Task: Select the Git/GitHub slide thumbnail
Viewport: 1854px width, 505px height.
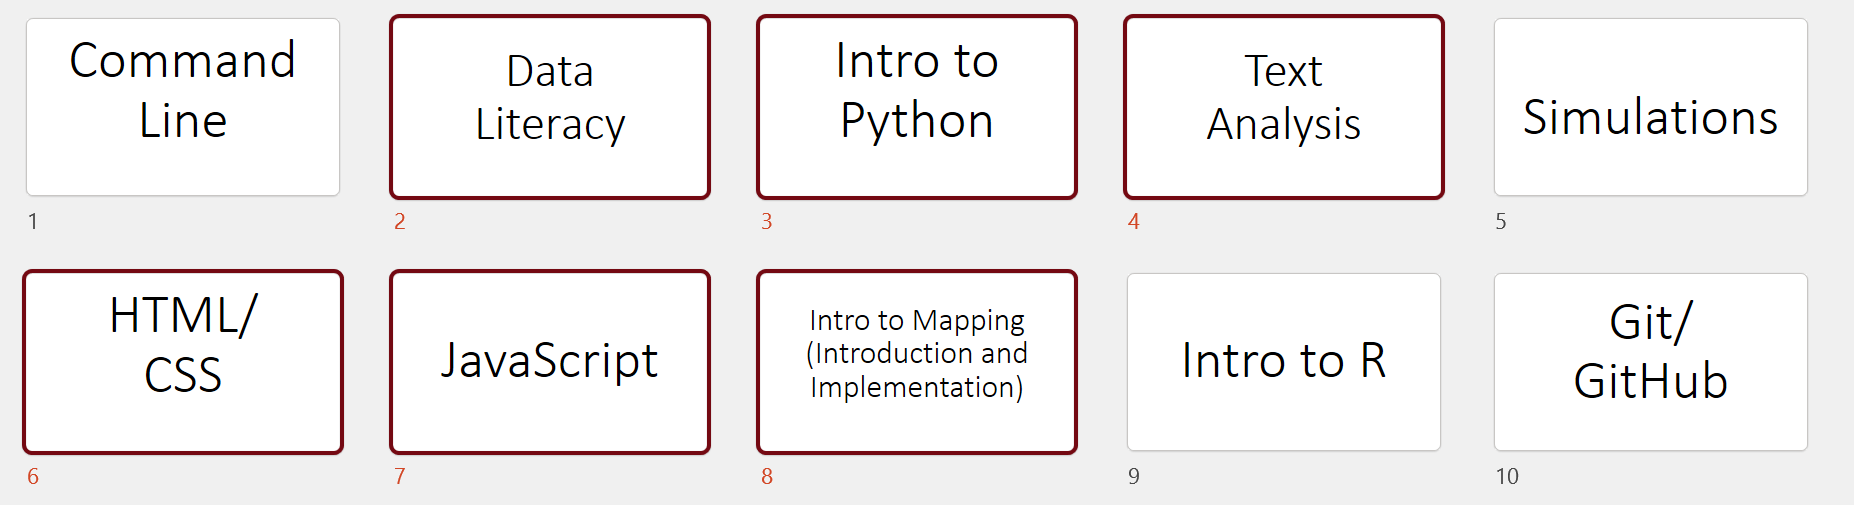Action: [x=1651, y=362]
